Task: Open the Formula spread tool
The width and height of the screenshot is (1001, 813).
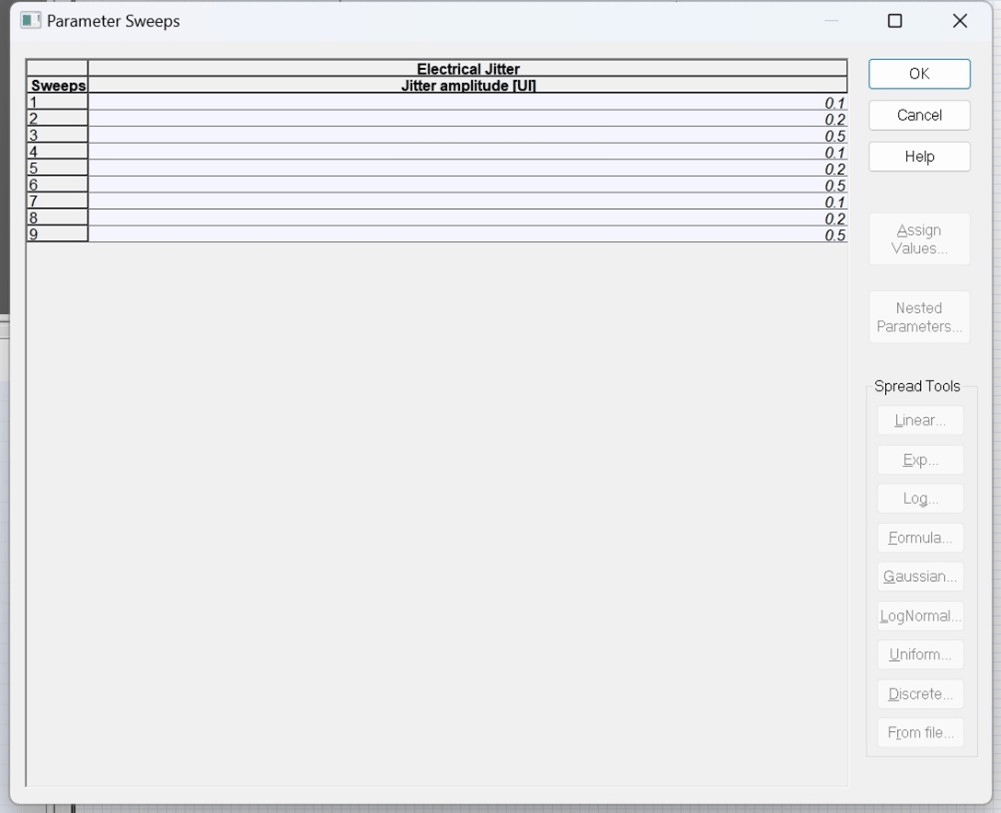Action: point(920,538)
